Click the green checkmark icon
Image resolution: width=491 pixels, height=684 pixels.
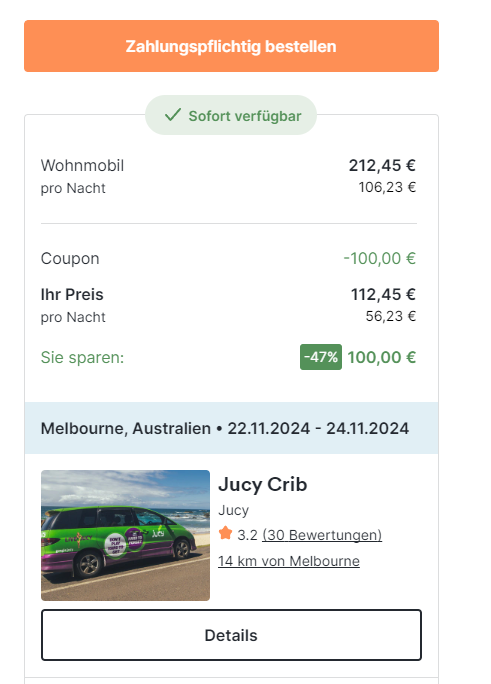[173, 115]
